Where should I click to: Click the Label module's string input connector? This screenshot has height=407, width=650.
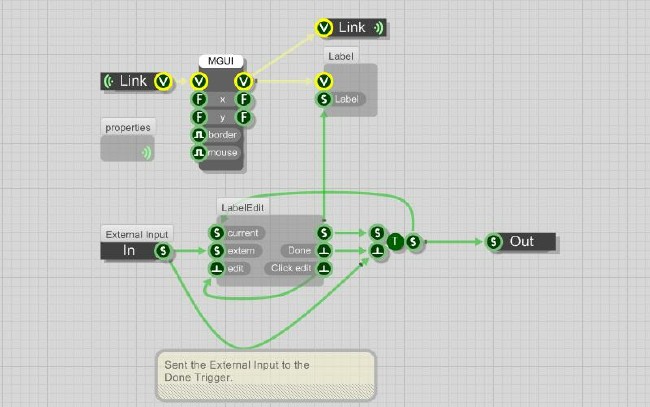(x=324, y=99)
